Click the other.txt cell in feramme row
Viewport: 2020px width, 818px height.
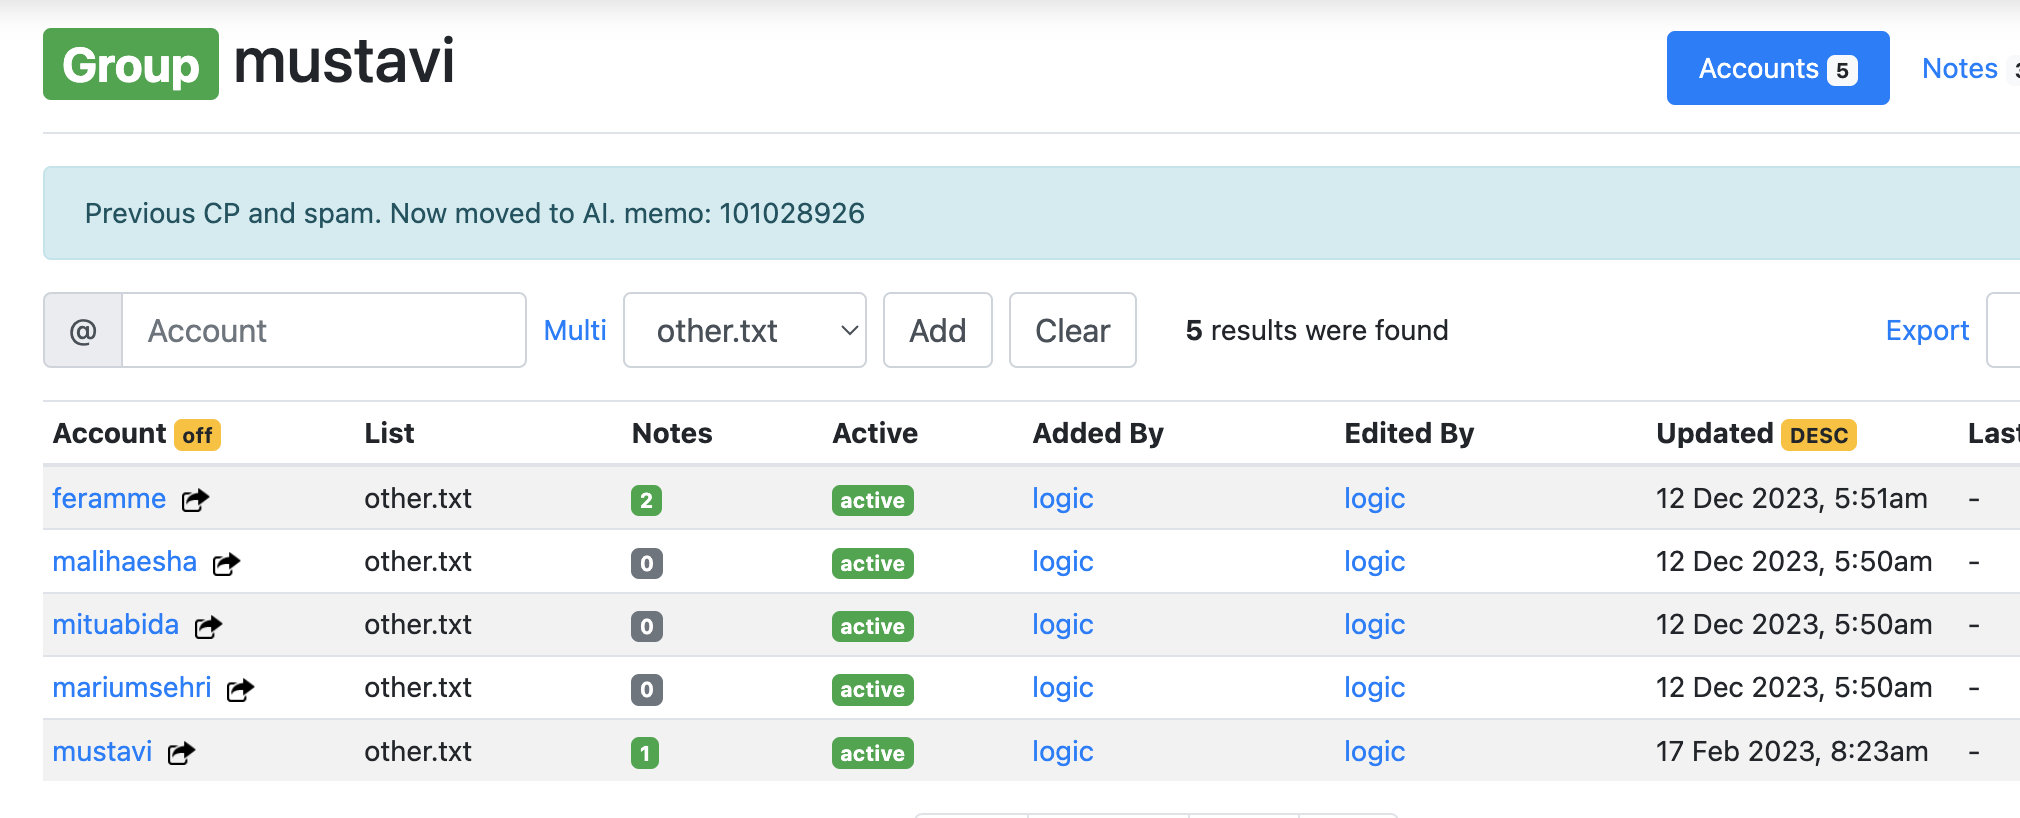418,498
